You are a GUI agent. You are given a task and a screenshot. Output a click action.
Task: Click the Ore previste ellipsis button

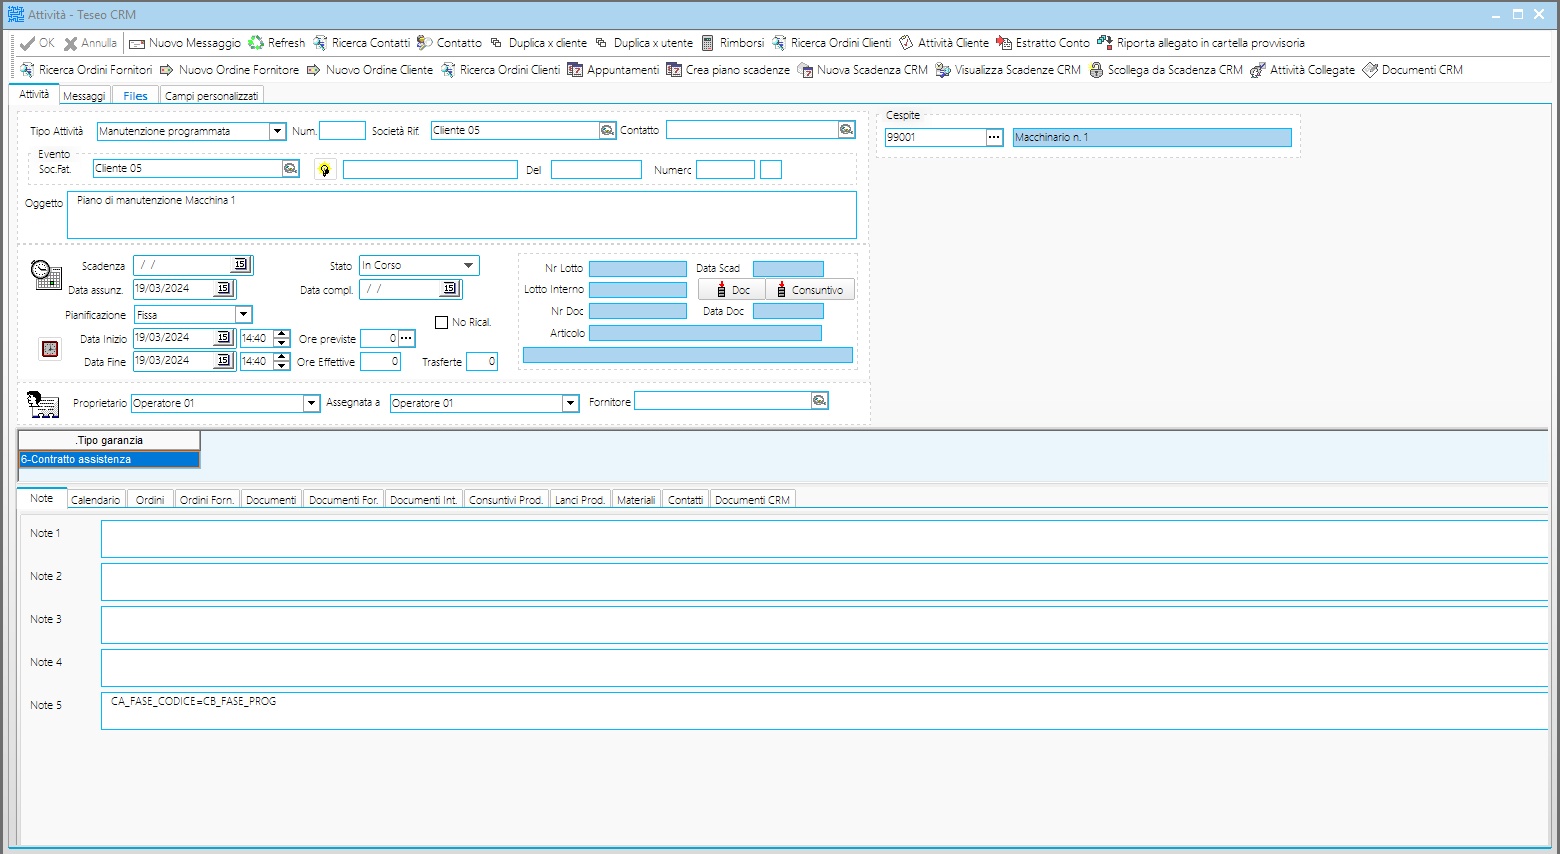406,338
